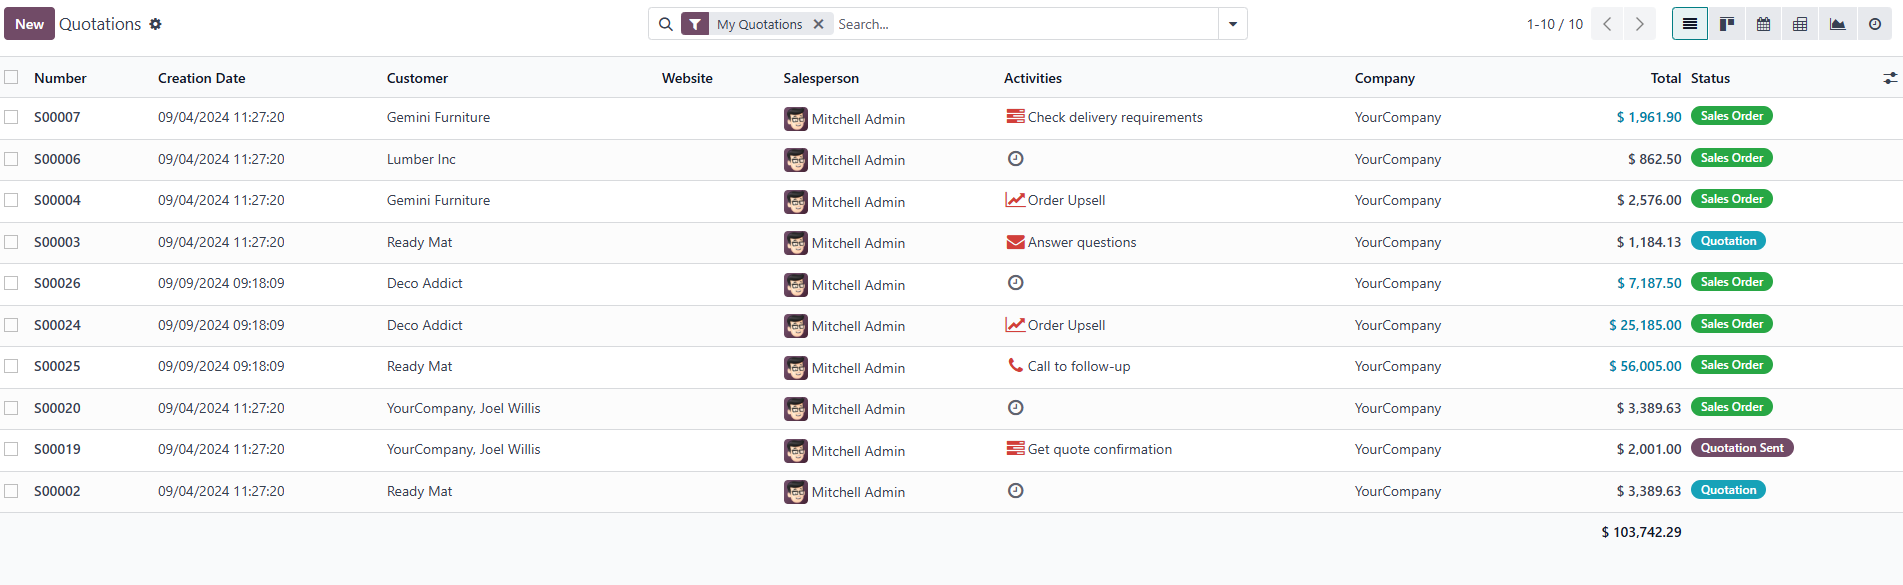Expand the search options dropdown arrow
Image resolution: width=1903 pixels, height=585 pixels.
tap(1232, 24)
